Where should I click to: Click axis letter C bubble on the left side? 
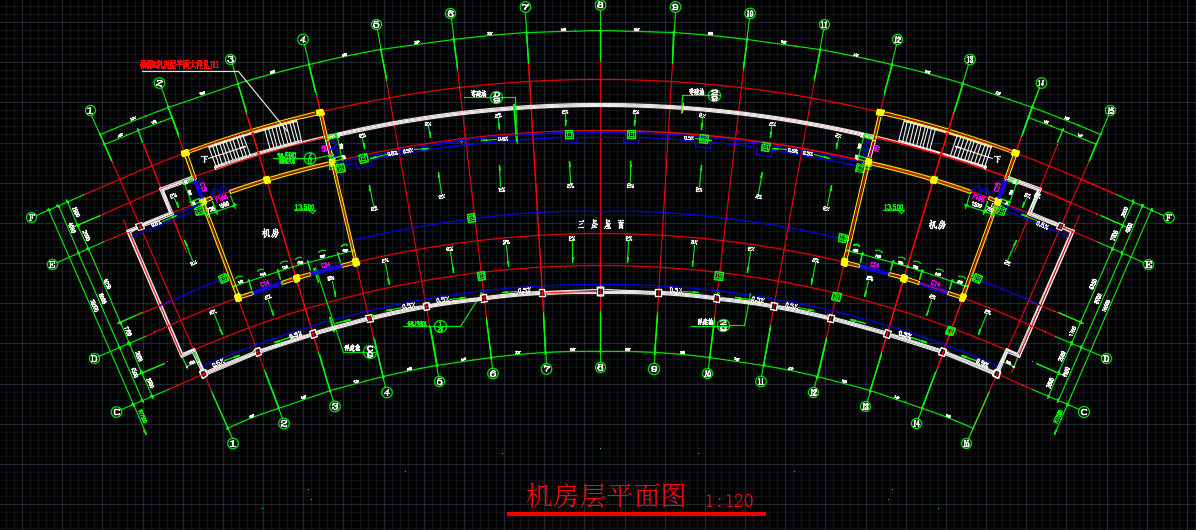pos(117,412)
